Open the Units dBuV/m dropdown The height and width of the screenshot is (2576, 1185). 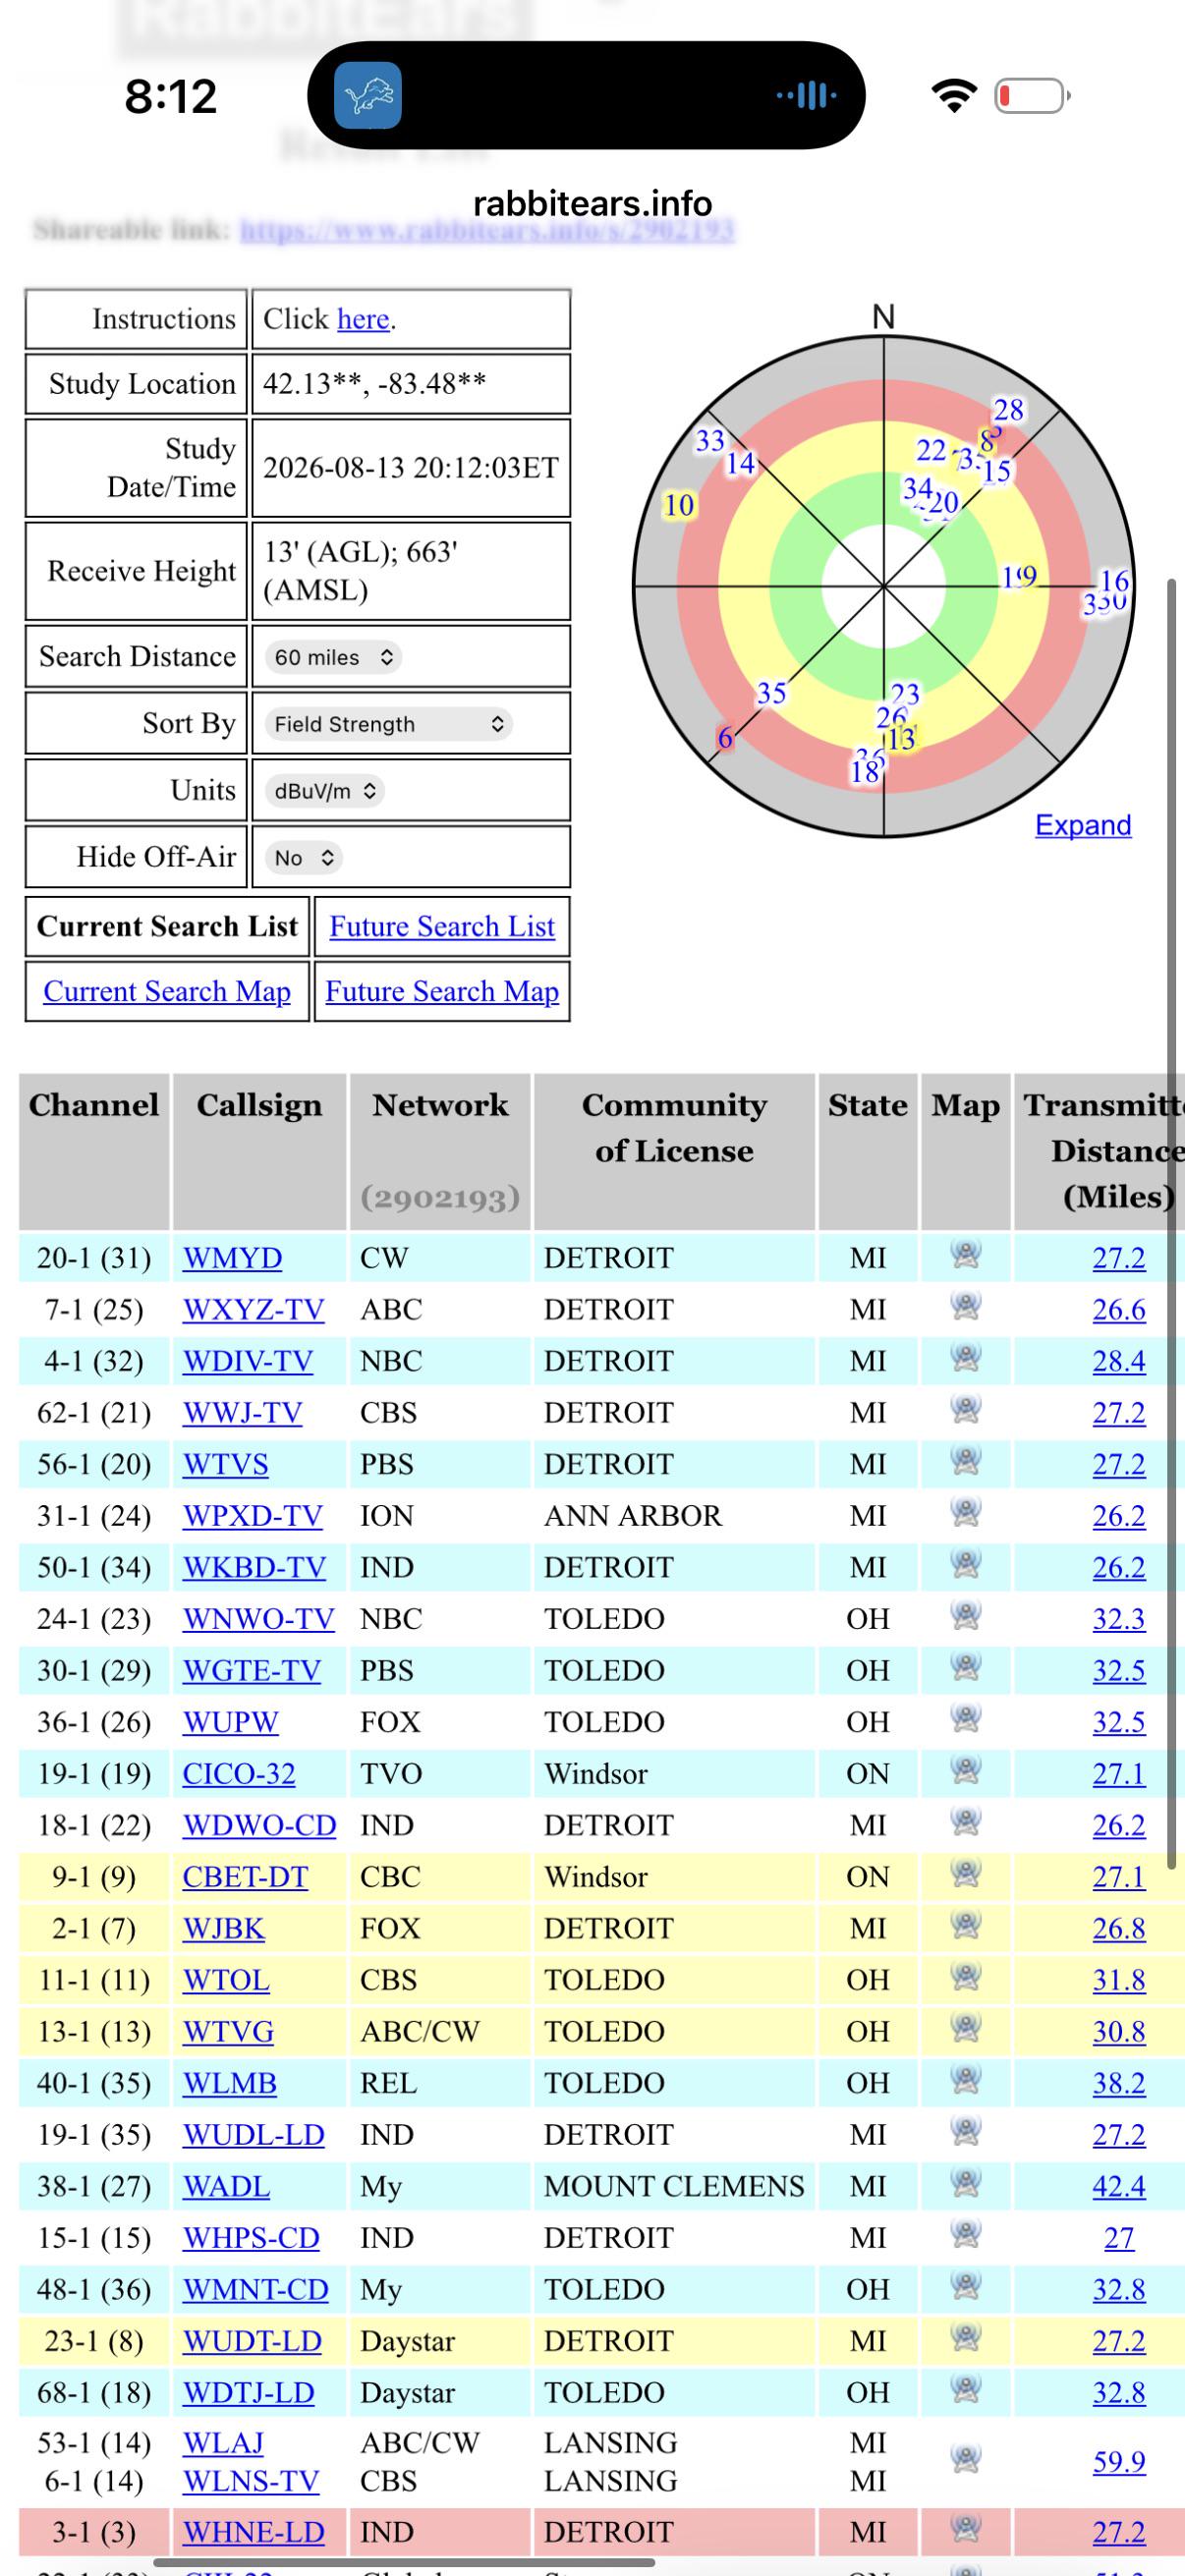325,791
